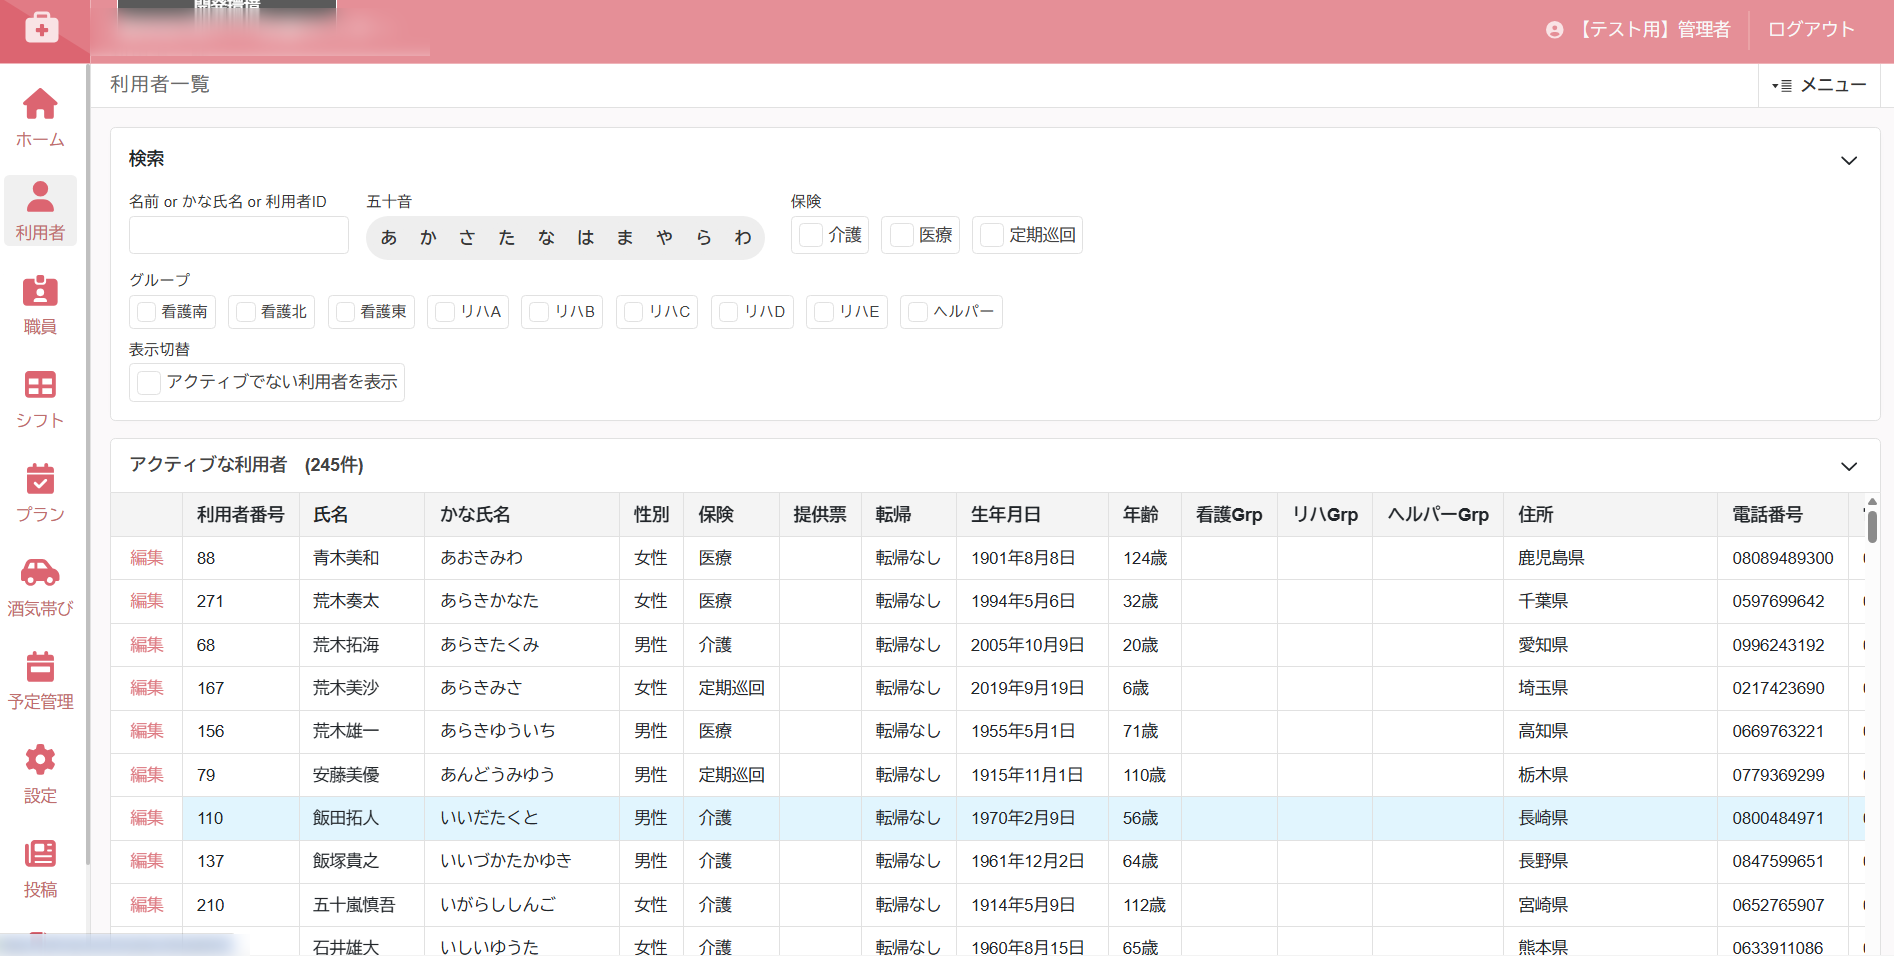Filter by は in 五十音

[x=586, y=238]
